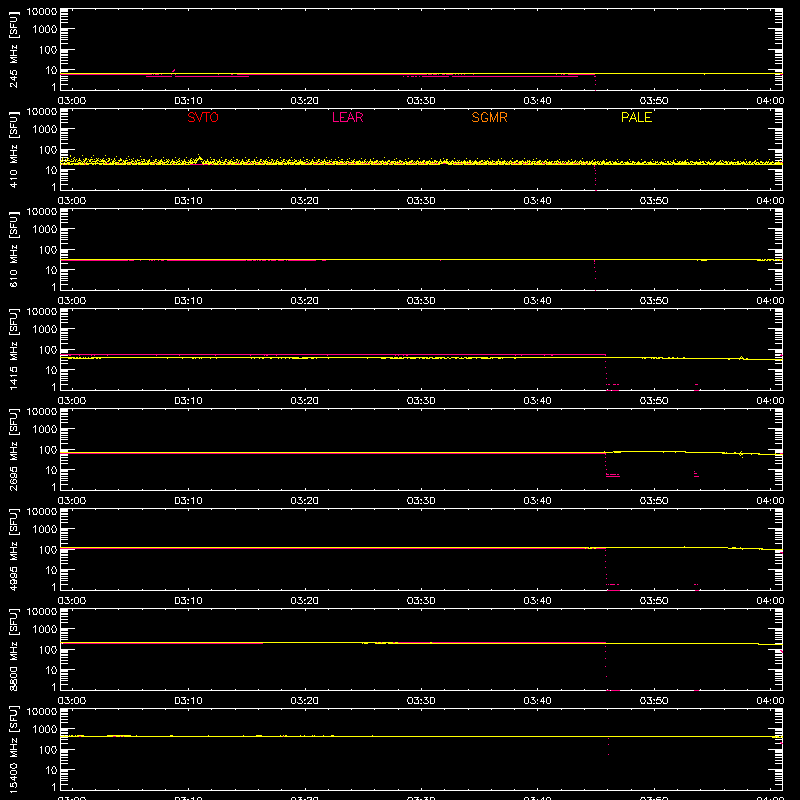Select the yellow PALE station label
Image resolution: width=800 pixels, height=800 pixels.
click(636, 117)
